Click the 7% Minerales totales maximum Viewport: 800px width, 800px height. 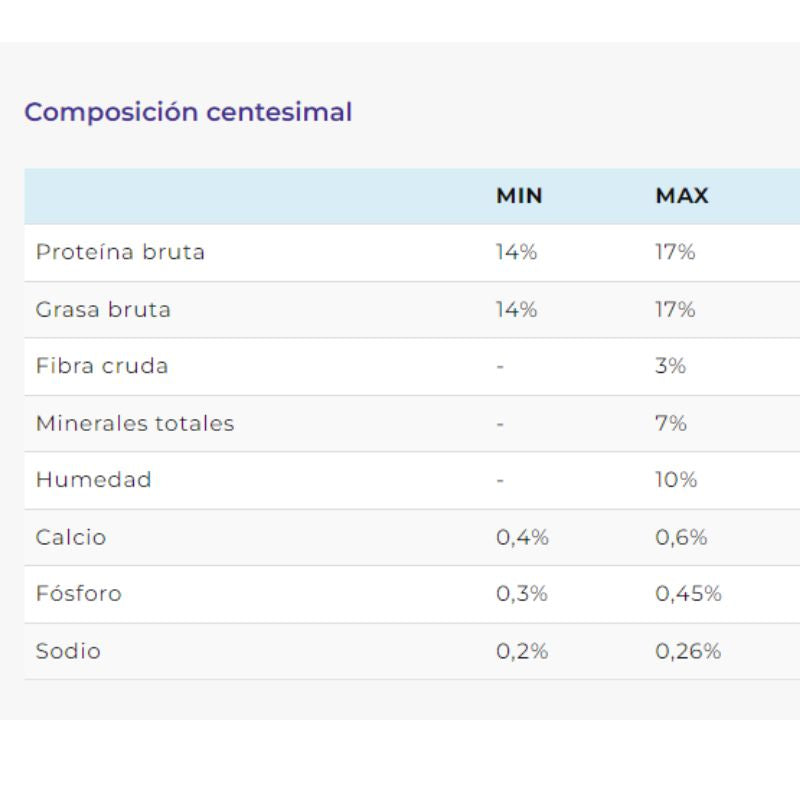(x=670, y=423)
